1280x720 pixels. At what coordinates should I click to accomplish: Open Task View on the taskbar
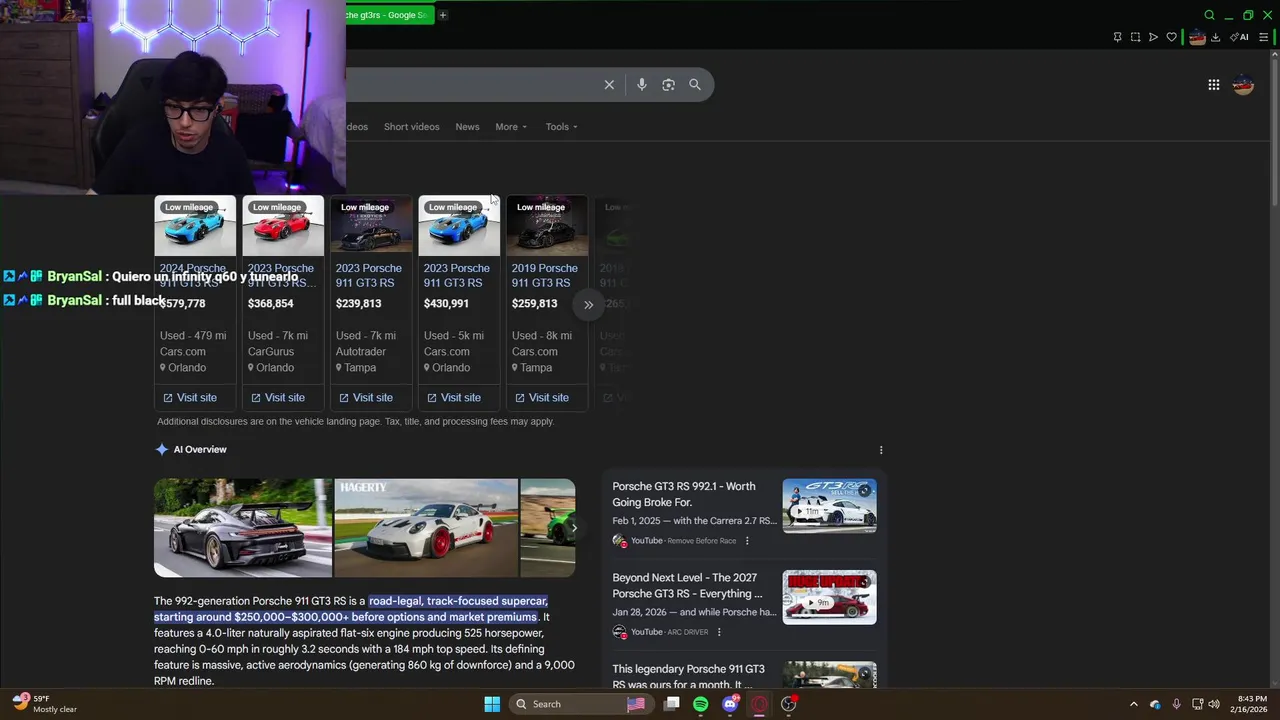pyautogui.click(x=672, y=704)
